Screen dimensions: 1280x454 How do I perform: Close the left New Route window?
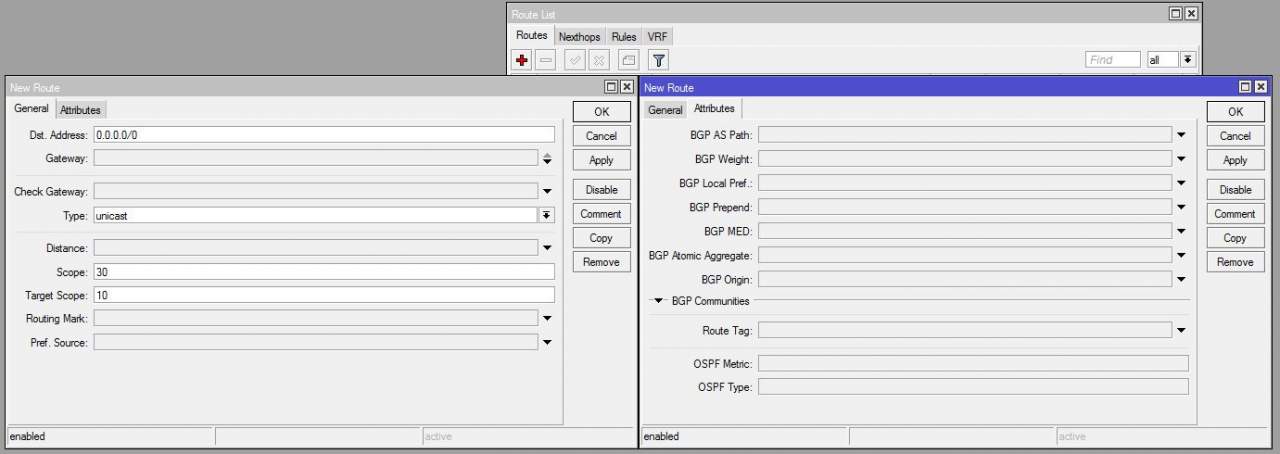(626, 87)
